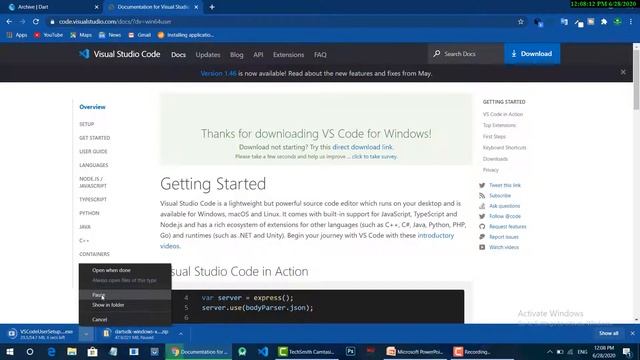The height and width of the screenshot is (360, 640).
Task: Expand the LANGUAGES sidebar section
Action: [94, 165]
